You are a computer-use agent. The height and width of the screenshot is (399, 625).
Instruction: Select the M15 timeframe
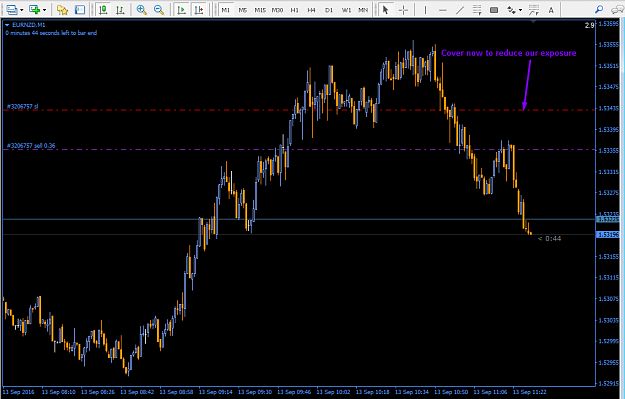click(x=260, y=10)
